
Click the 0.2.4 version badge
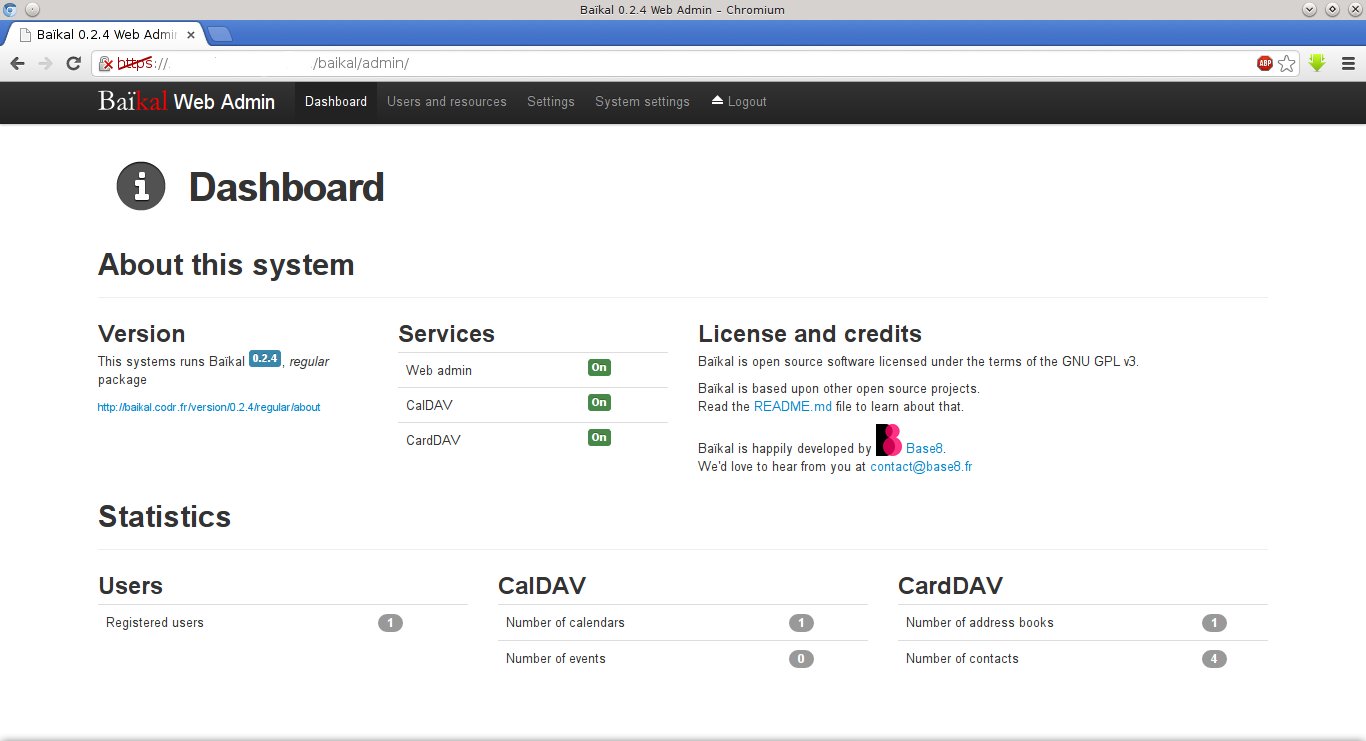(266, 358)
